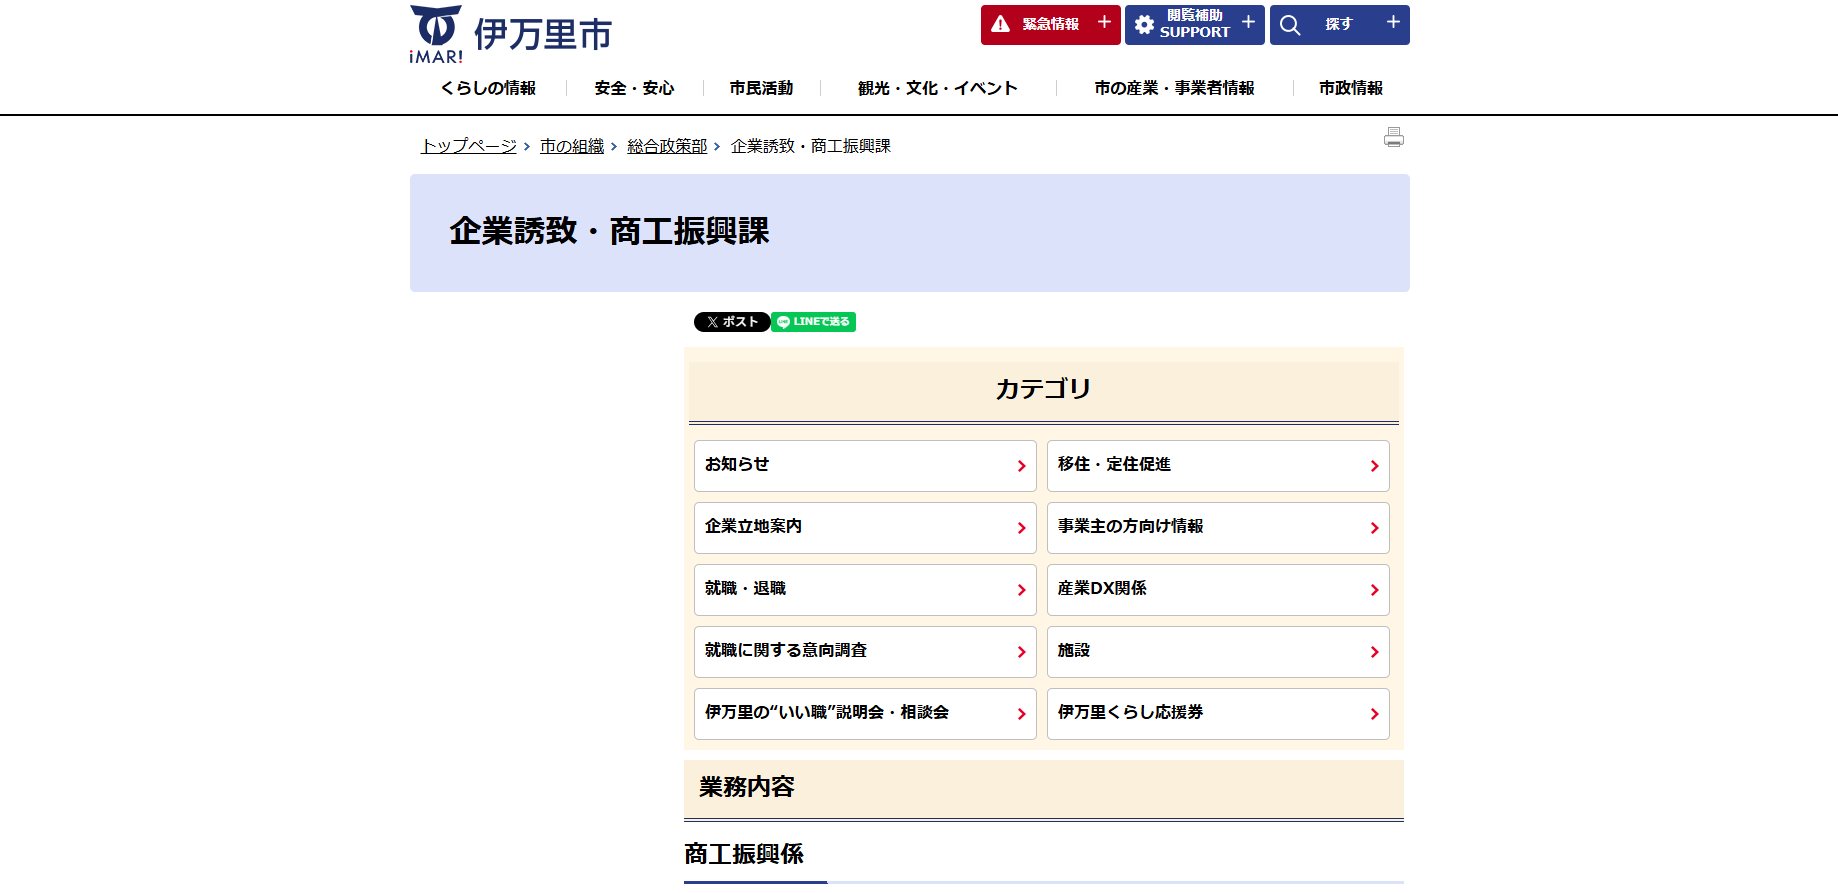
Task: Click the emergency warning triangle icon
Action: (1001, 24)
